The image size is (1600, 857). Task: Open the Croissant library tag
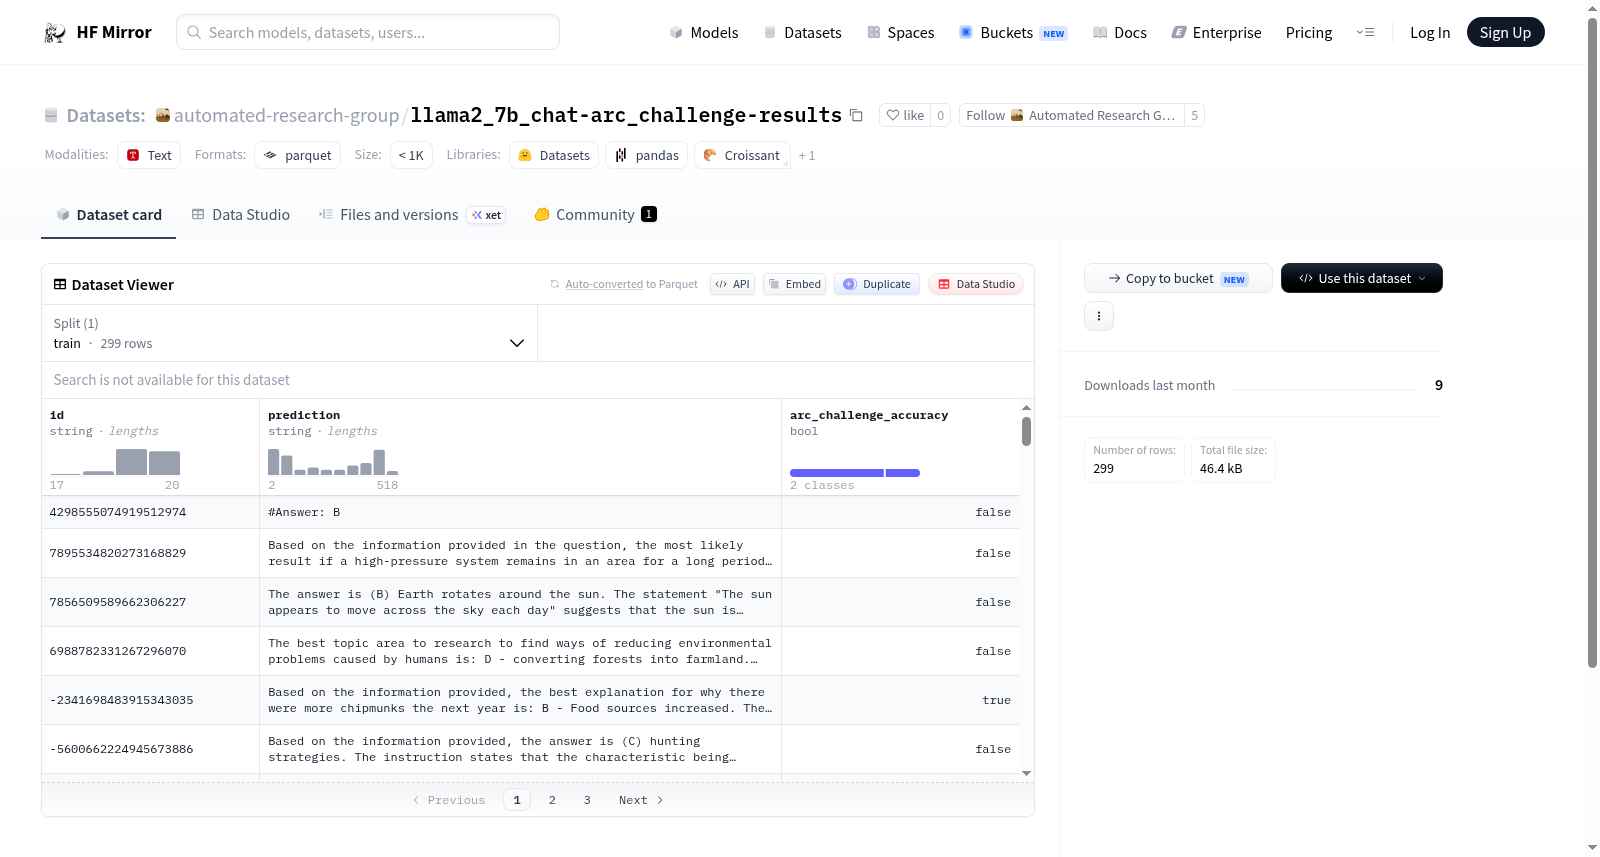point(742,155)
